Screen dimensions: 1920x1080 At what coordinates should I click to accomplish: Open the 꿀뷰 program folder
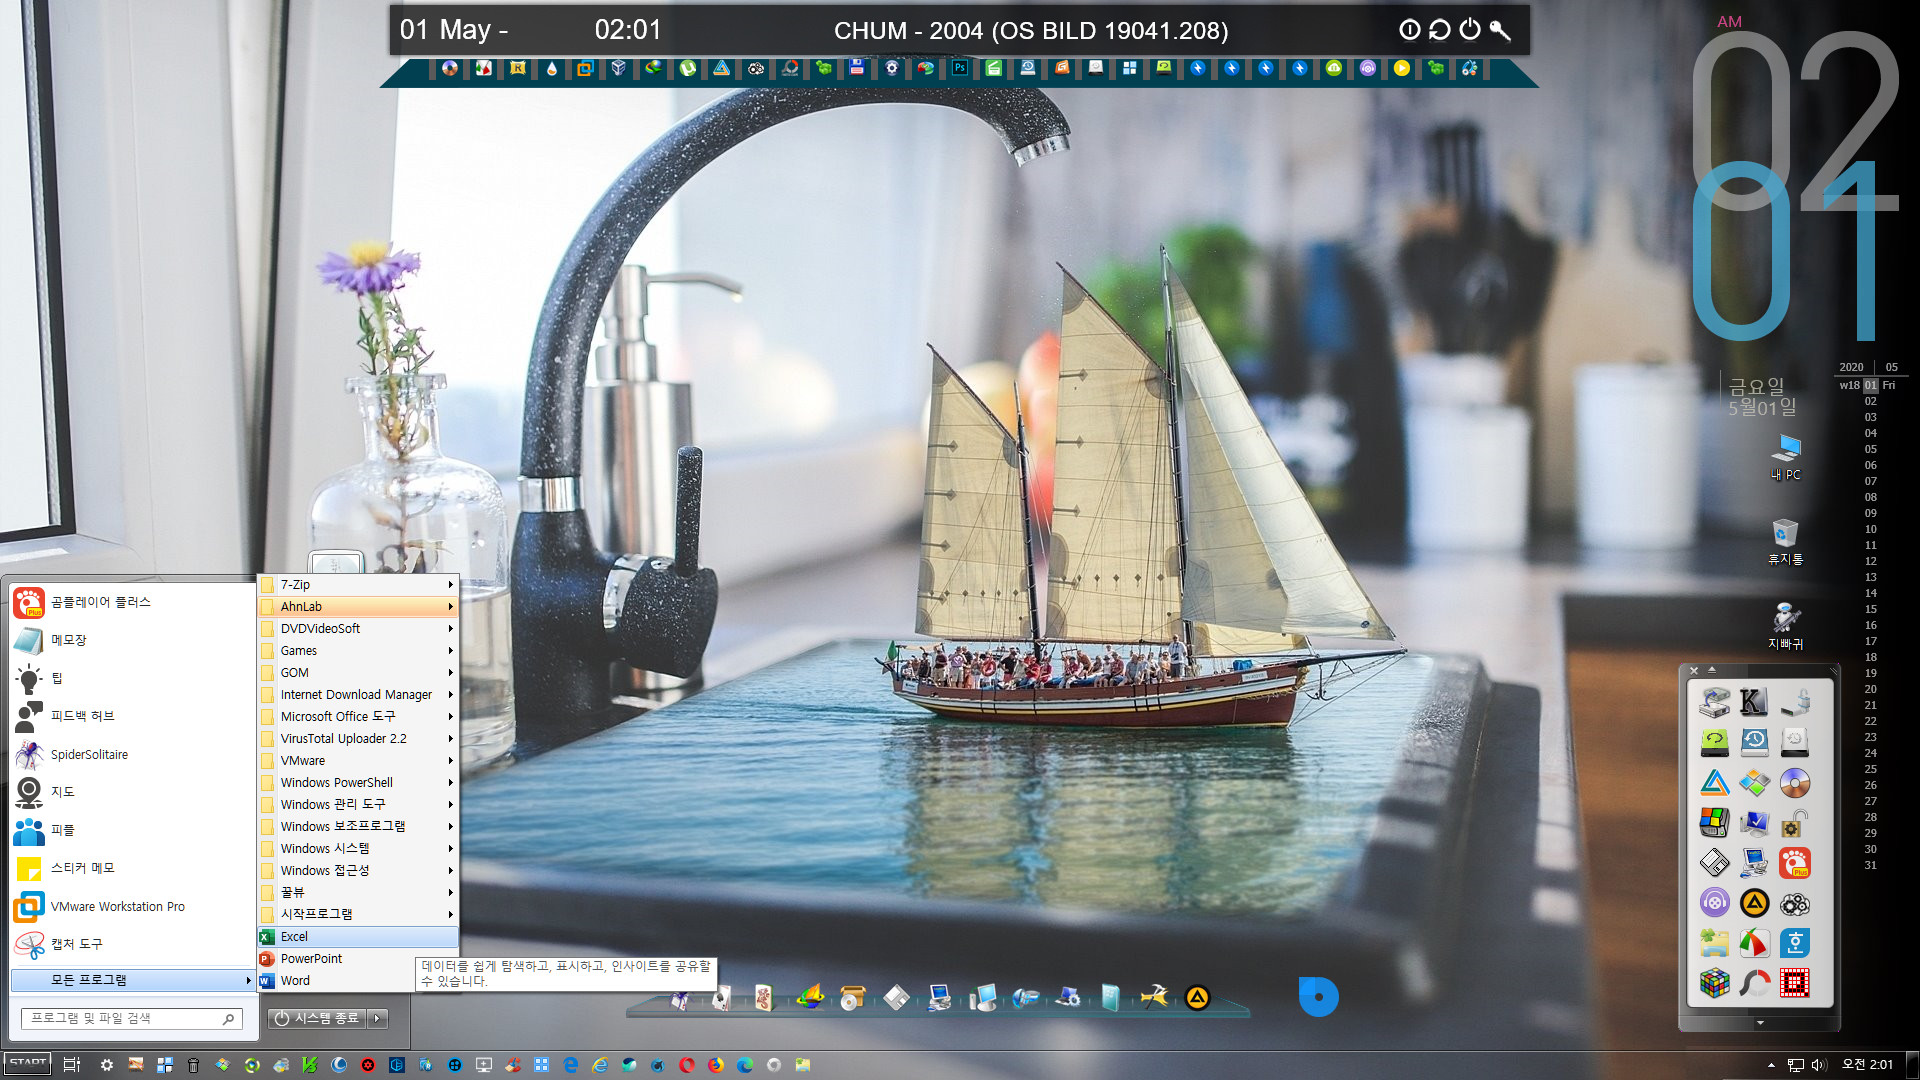pos(358,893)
